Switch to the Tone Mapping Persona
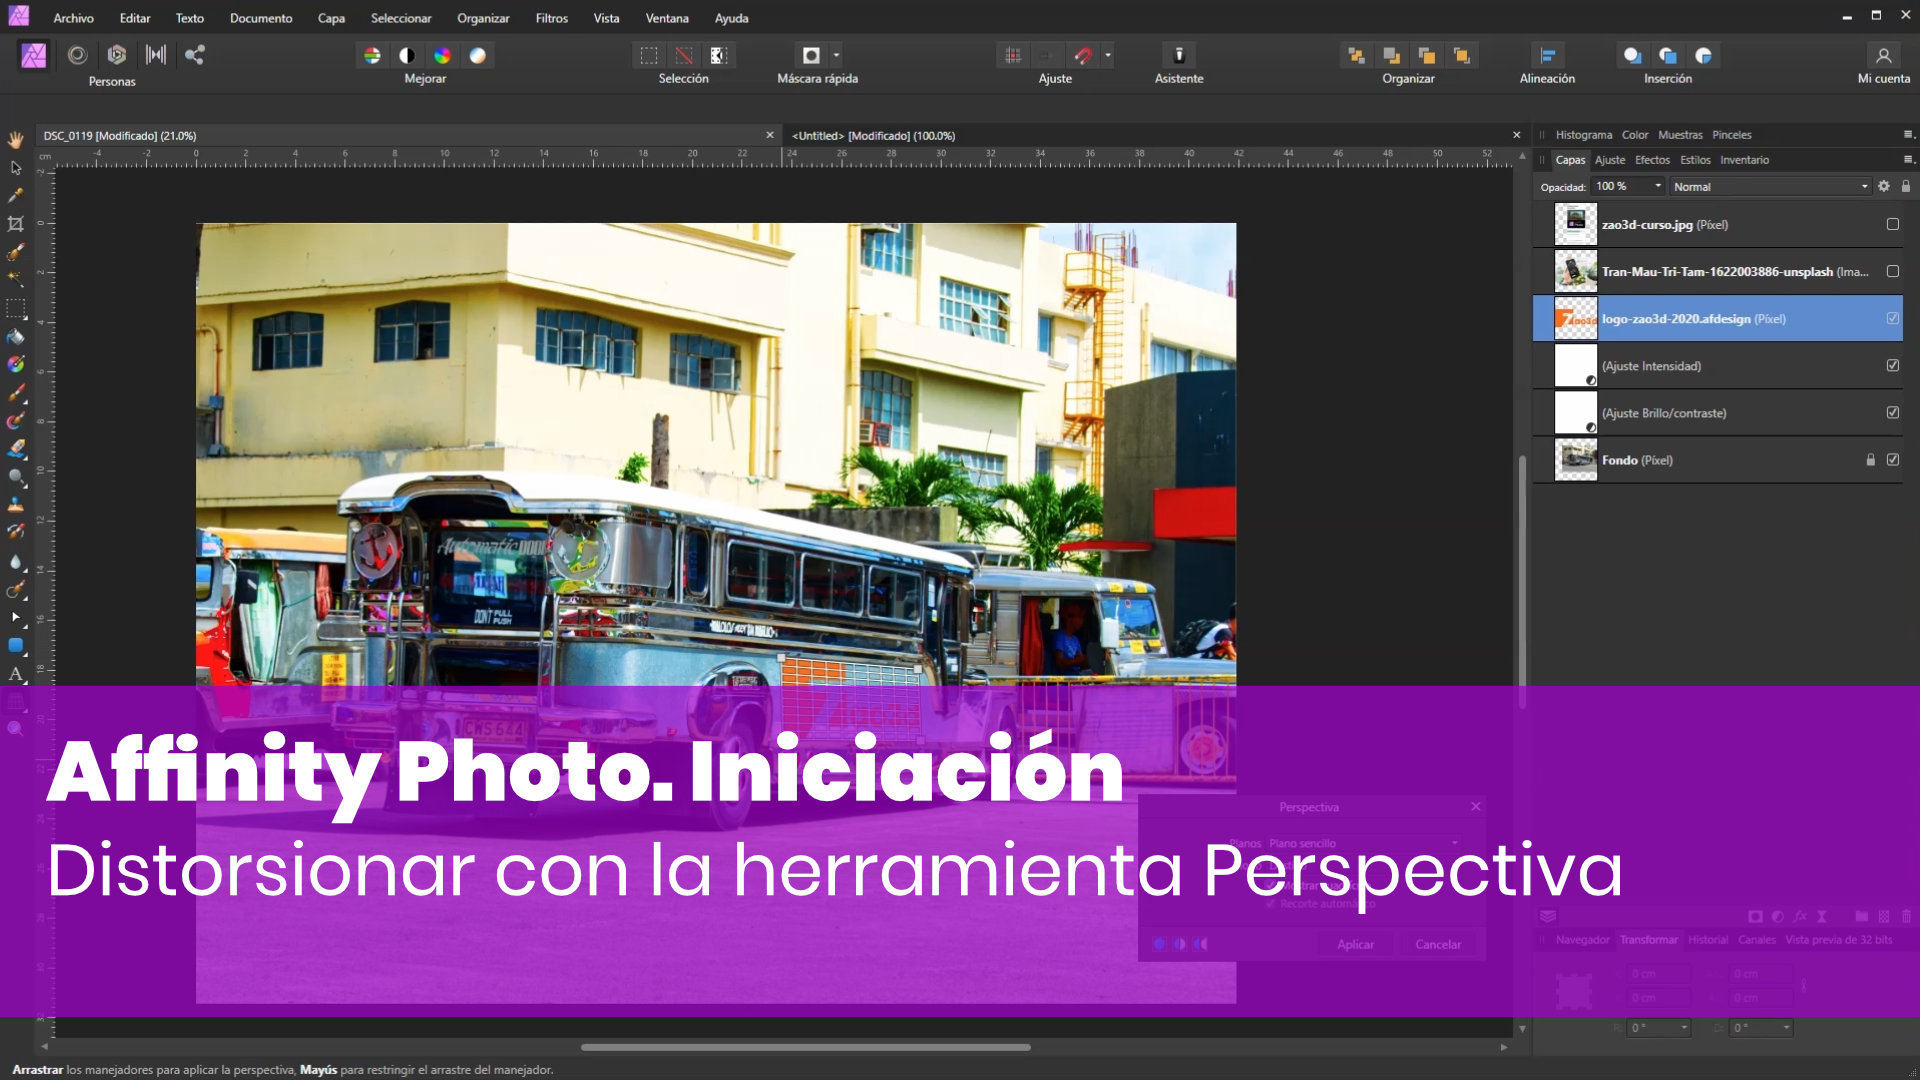 pos(156,55)
